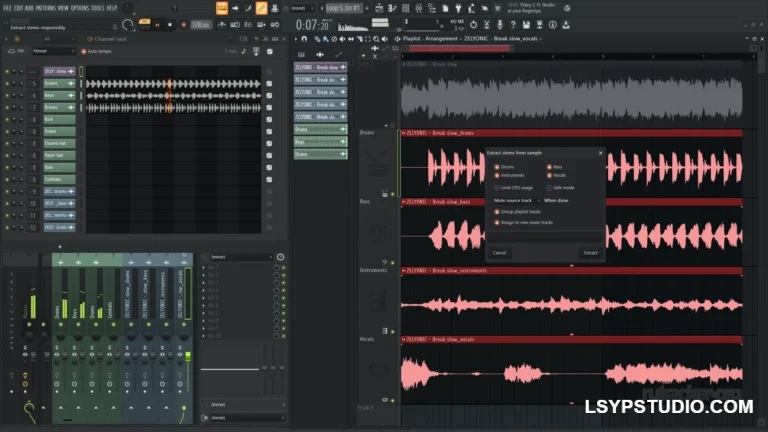Screen dimensions: 768x432
Task: Click the Extract button
Action: [590, 253]
